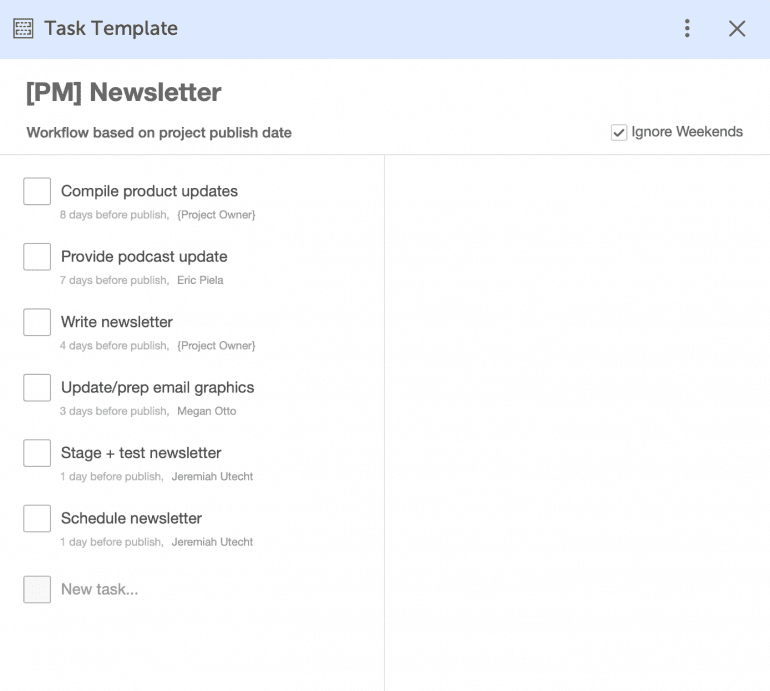The height and width of the screenshot is (691, 770).
Task: Click '8 days before publish' schedule text
Action: pos(113,215)
